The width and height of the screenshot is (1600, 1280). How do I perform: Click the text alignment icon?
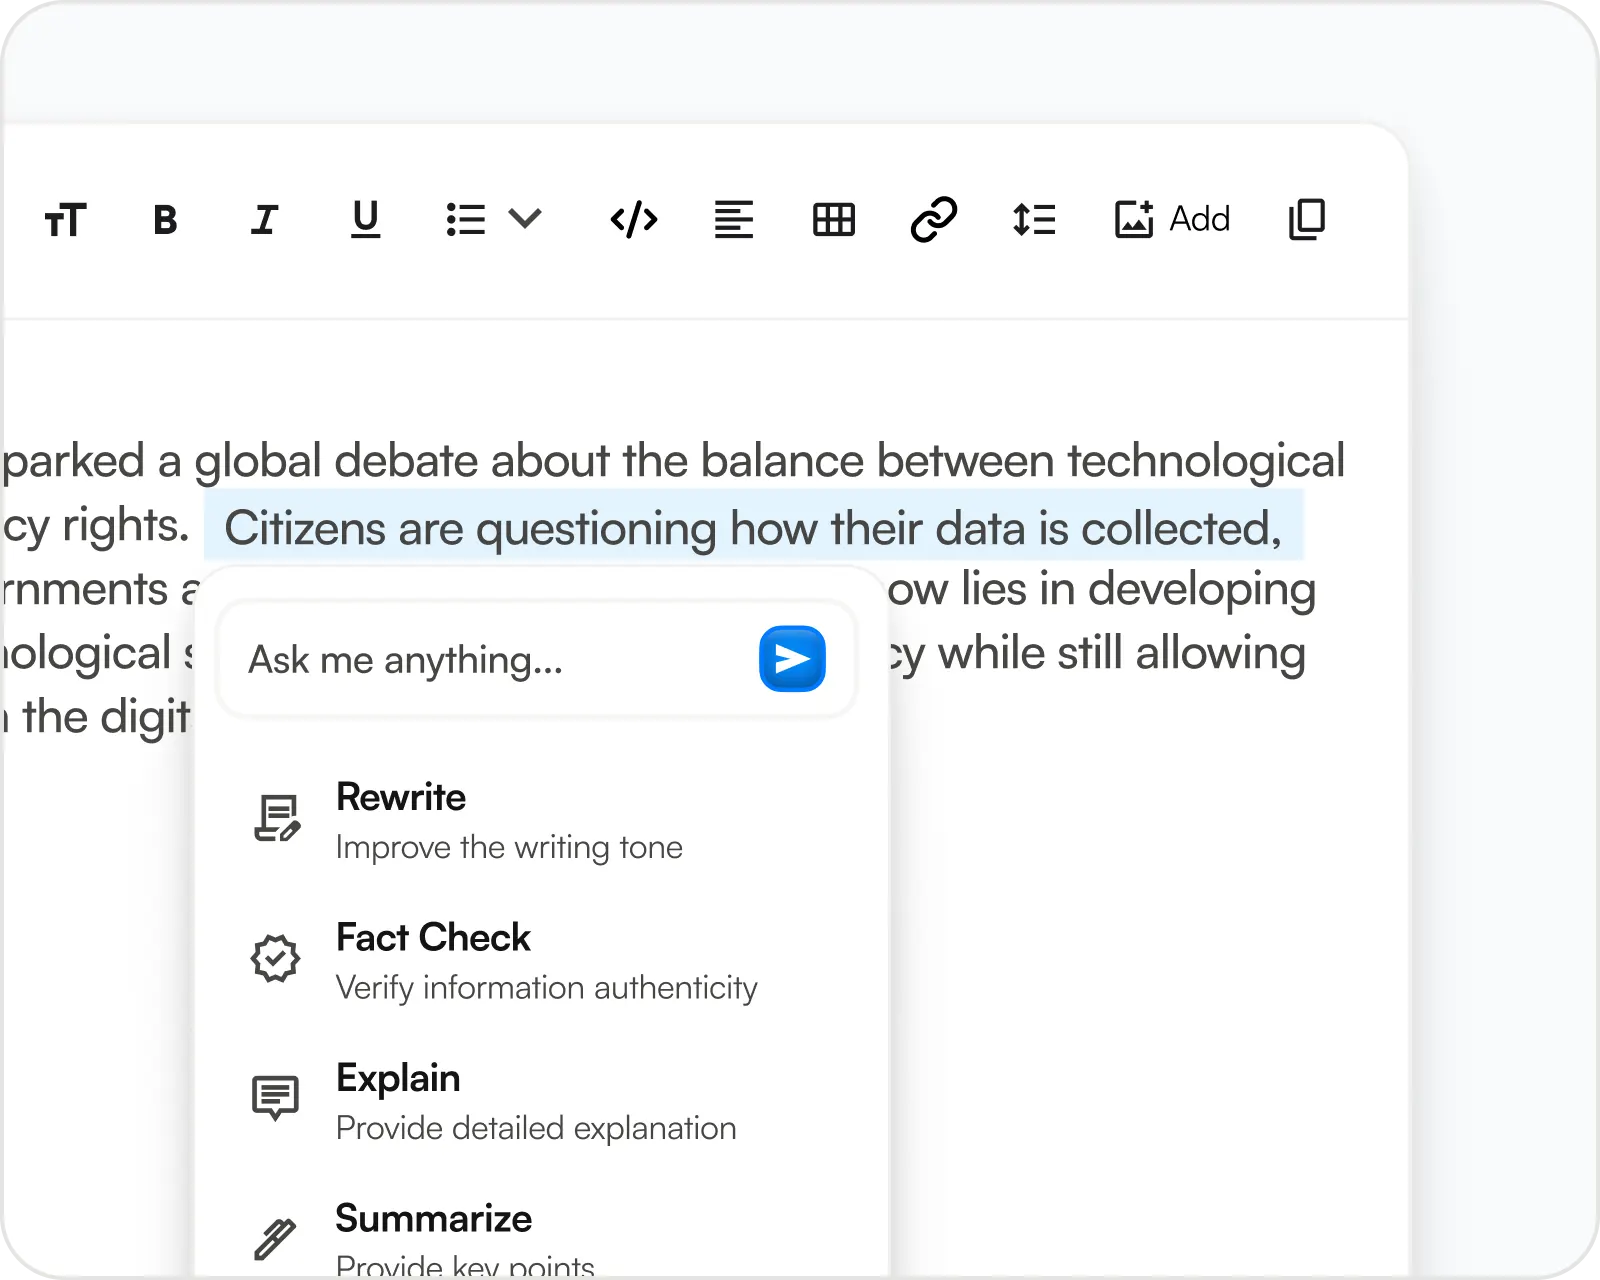(x=733, y=219)
